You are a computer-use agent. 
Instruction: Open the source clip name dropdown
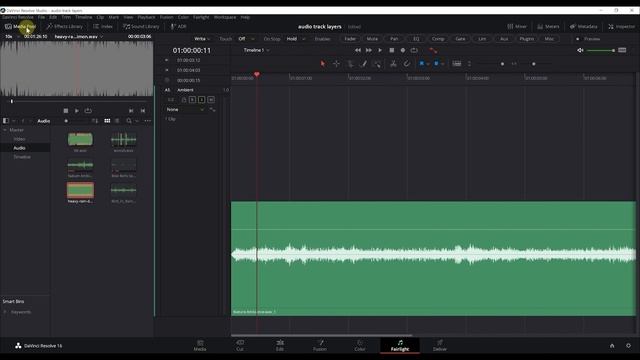79,36
